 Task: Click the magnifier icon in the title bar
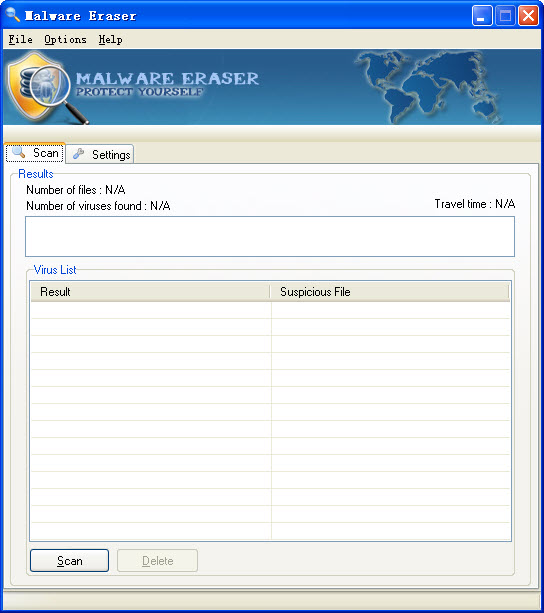tap(13, 15)
